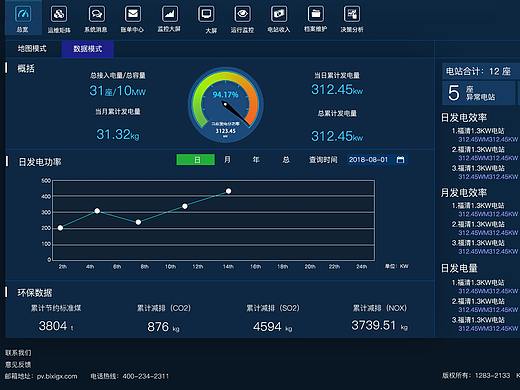Open the calendar picker icon beside 2018-08-01
The width and height of the screenshot is (520, 390).
point(400,160)
